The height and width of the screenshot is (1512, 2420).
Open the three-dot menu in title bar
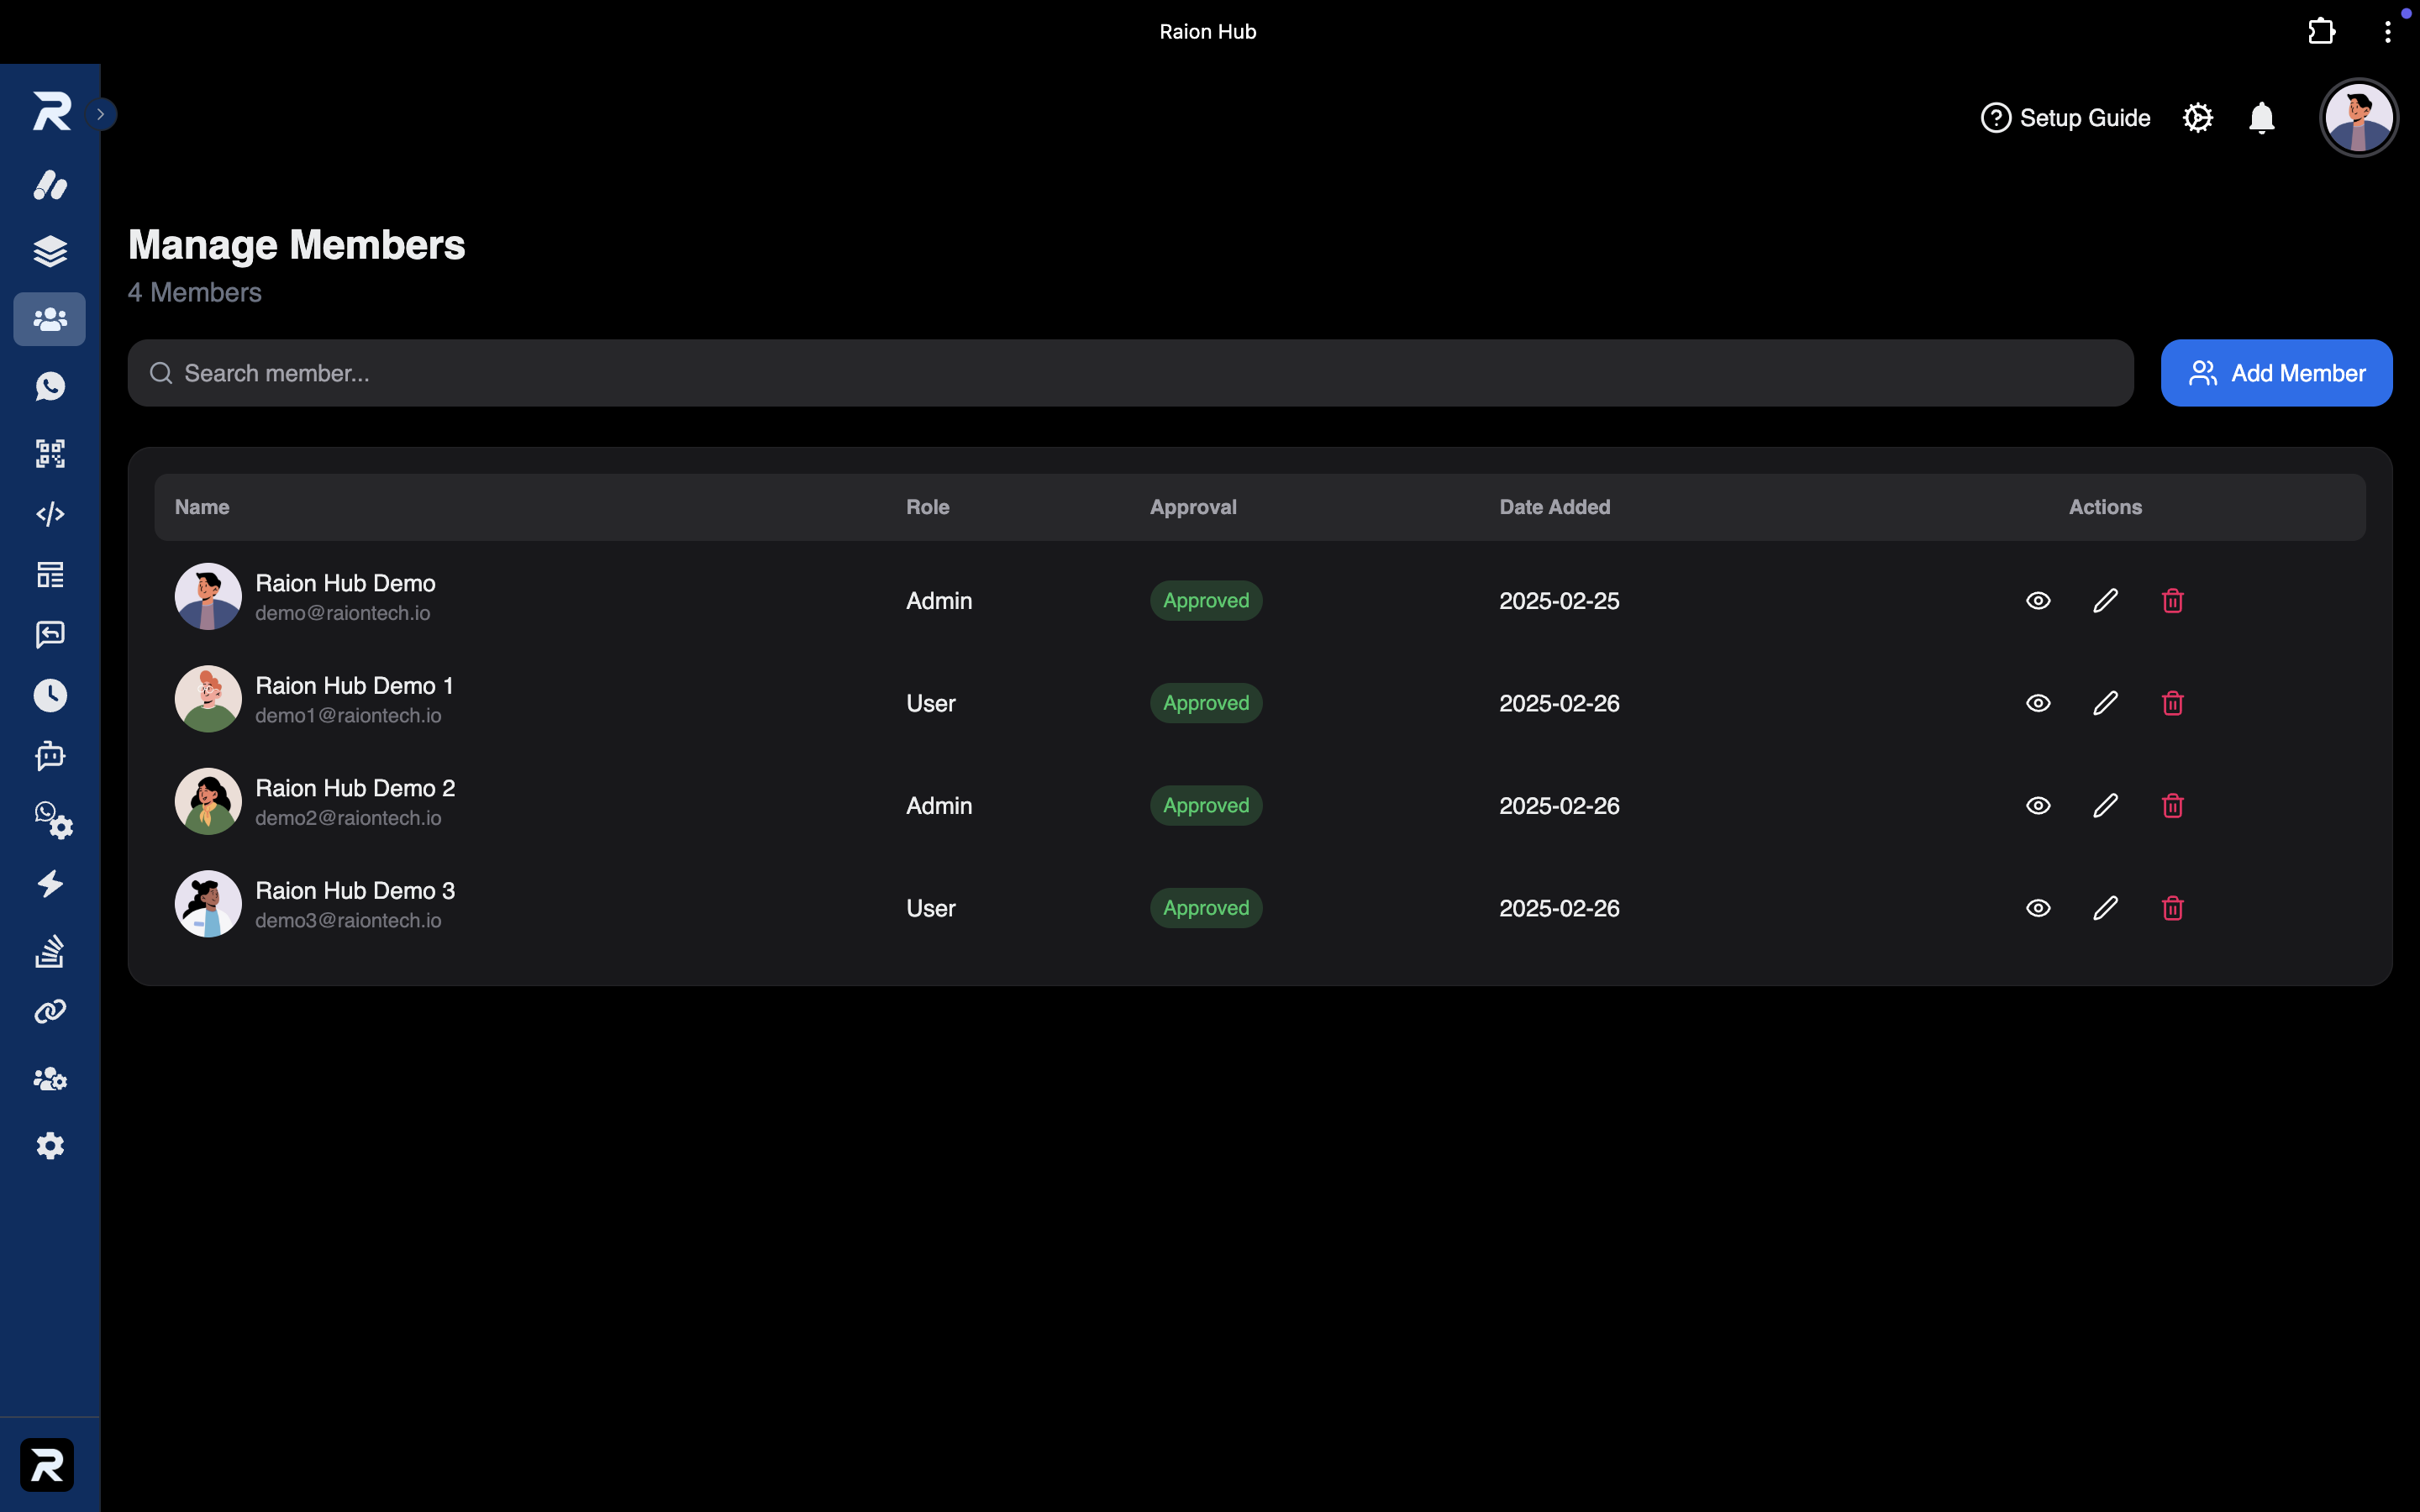pos(2387,32)
